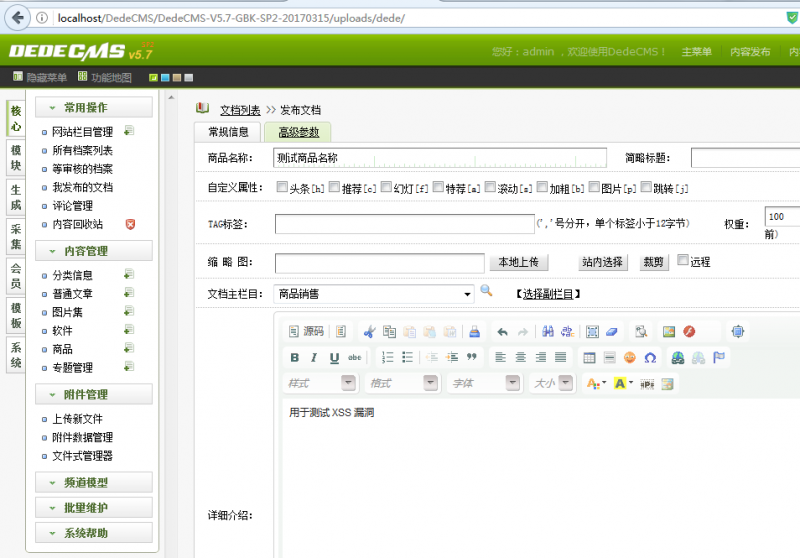
Task: Open the 文档列表 breadcrumb link
Action: (240, 110)
